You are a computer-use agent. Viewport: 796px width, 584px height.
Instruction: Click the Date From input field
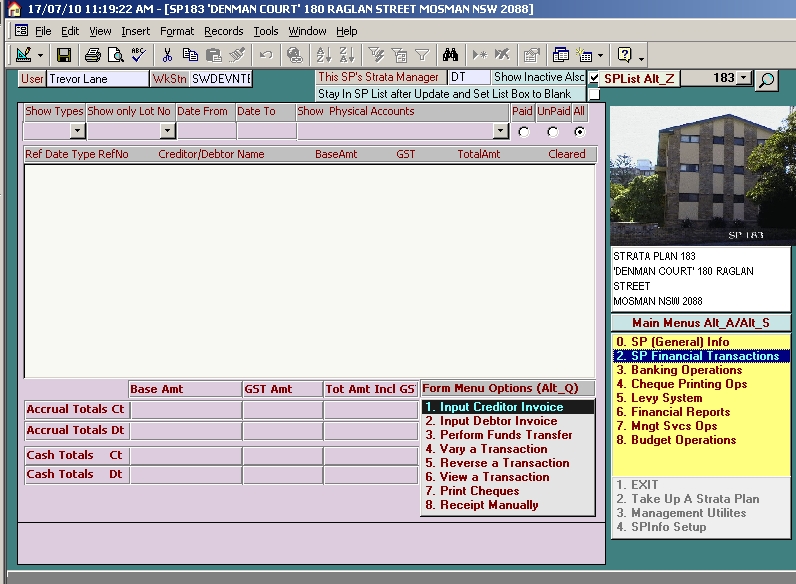tap(205, 131)
